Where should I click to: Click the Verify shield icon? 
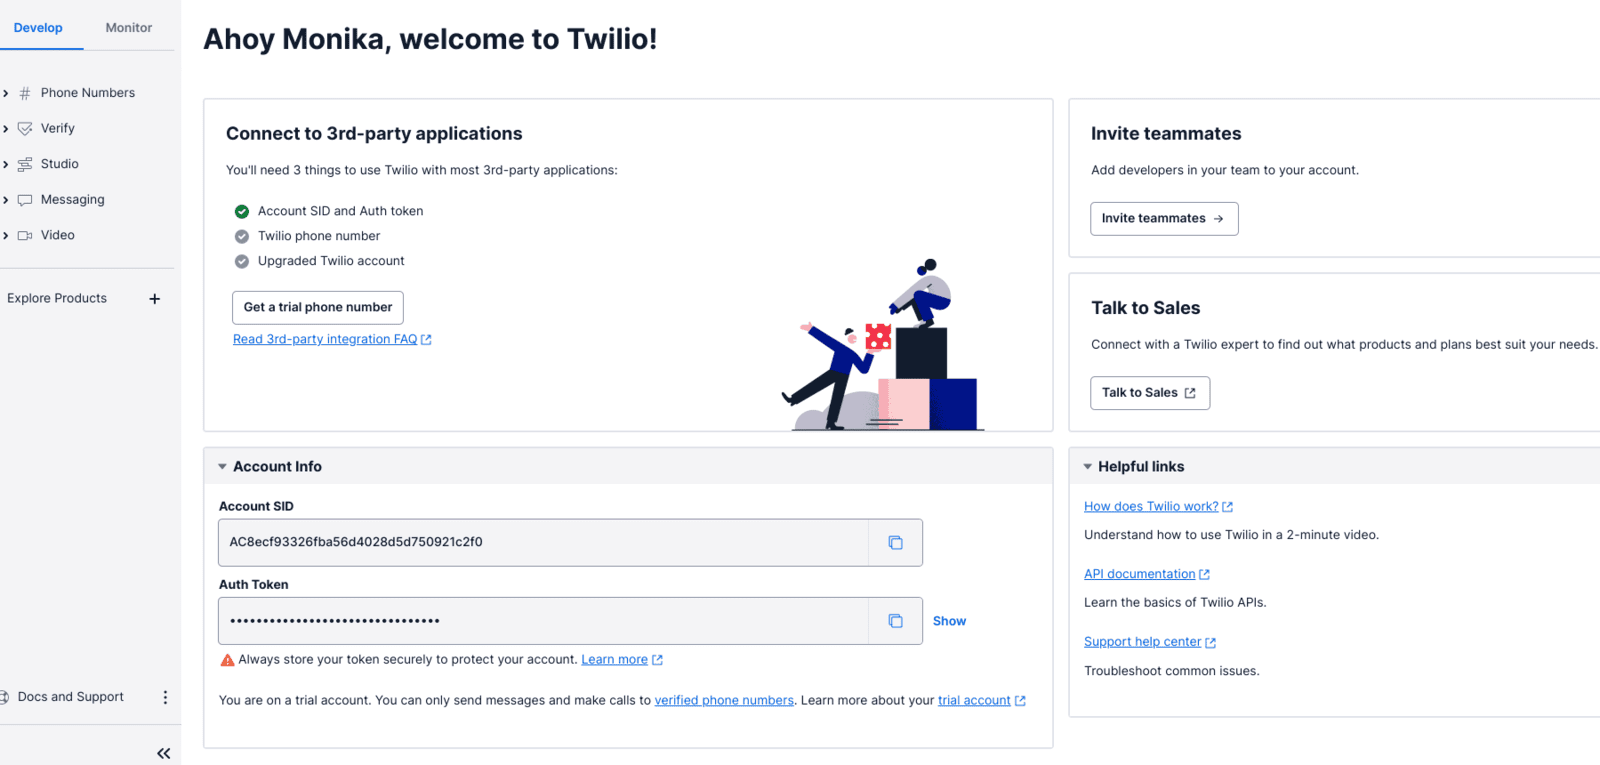(x=25, y=128)
